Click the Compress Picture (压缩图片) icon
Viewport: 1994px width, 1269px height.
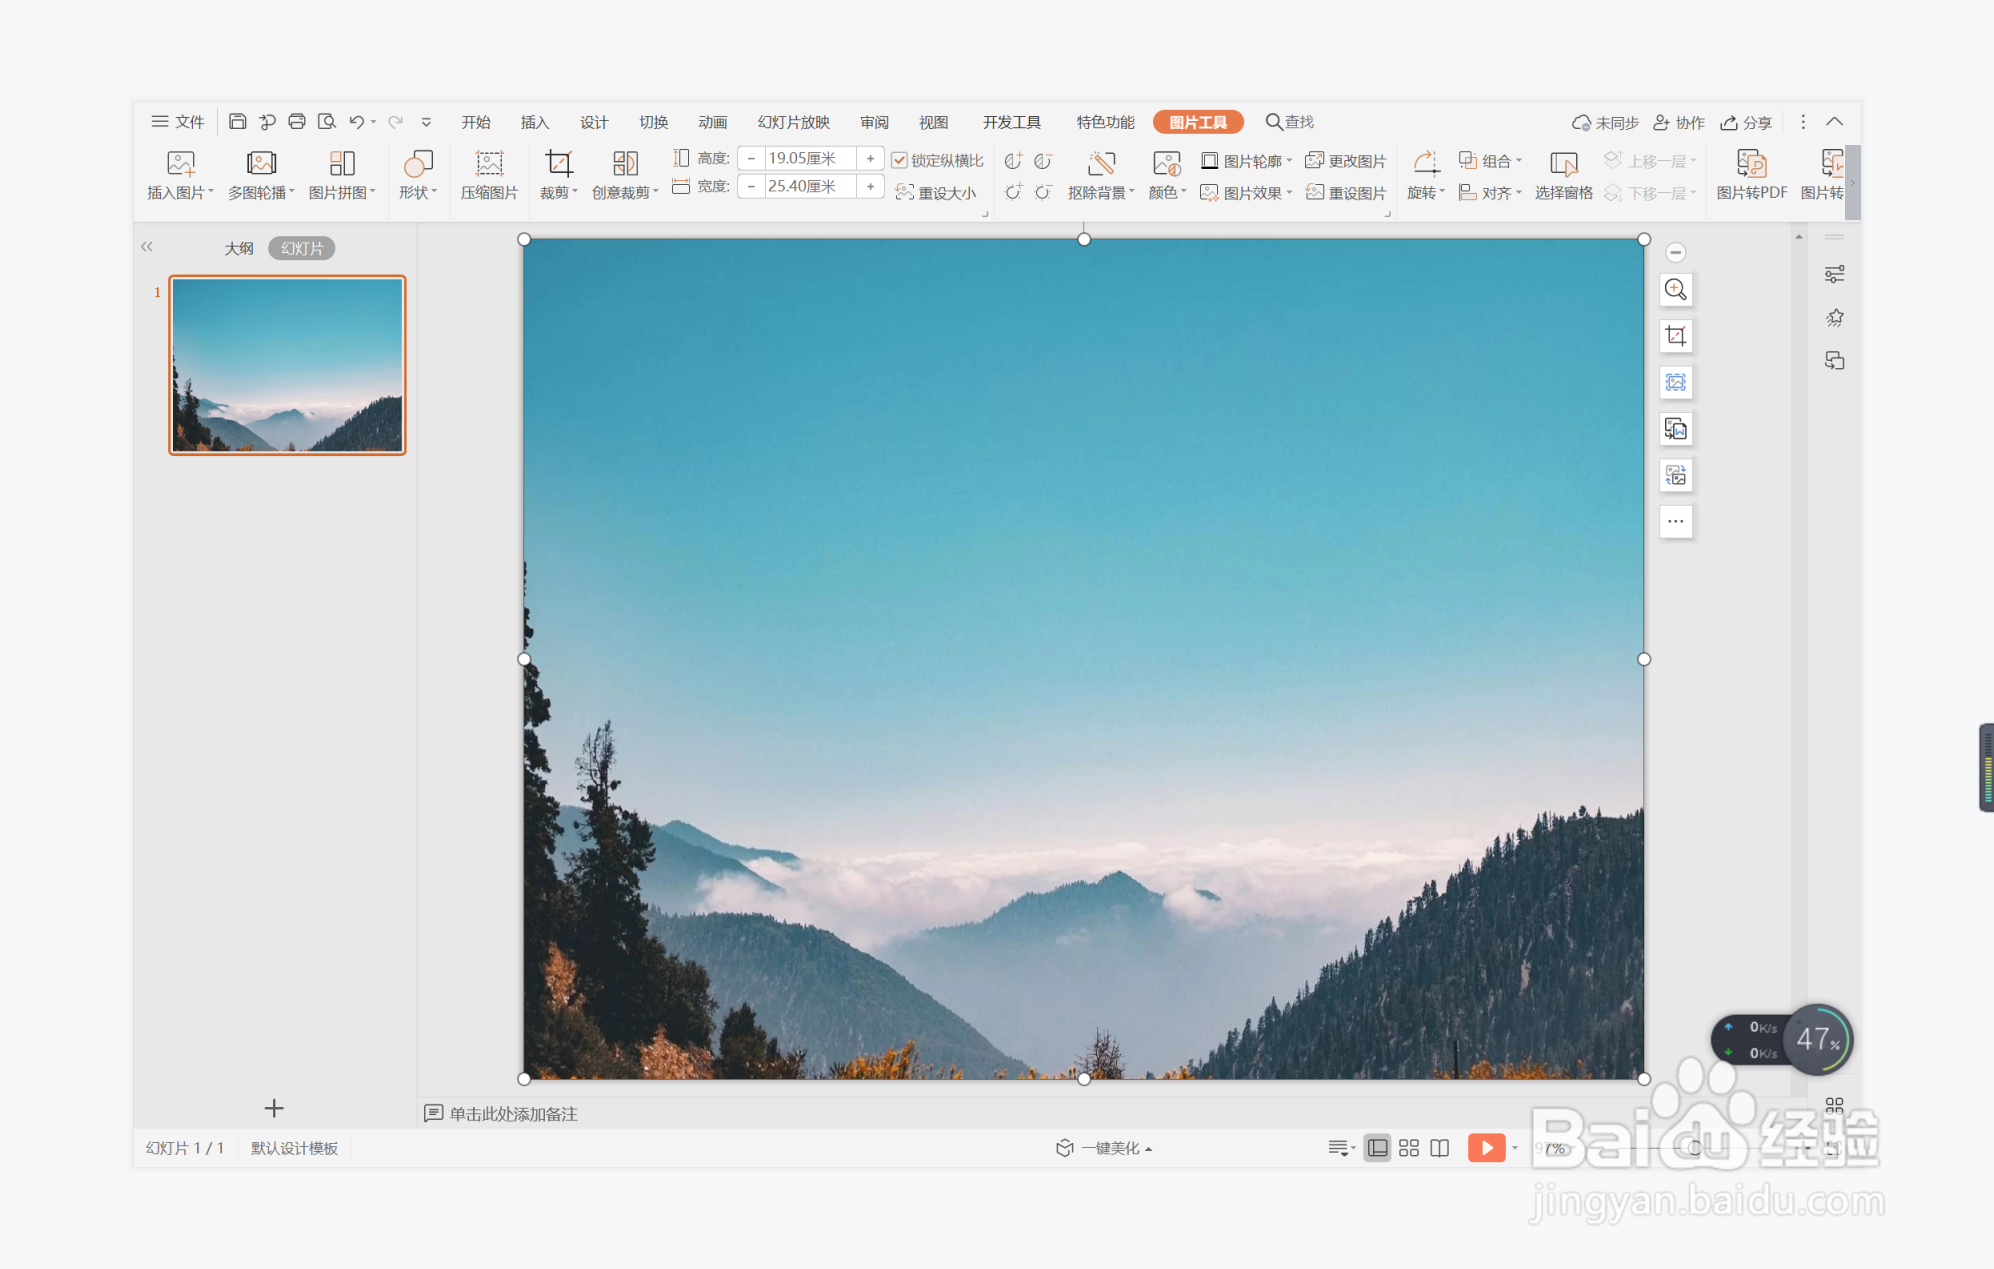tap(489, 164)
